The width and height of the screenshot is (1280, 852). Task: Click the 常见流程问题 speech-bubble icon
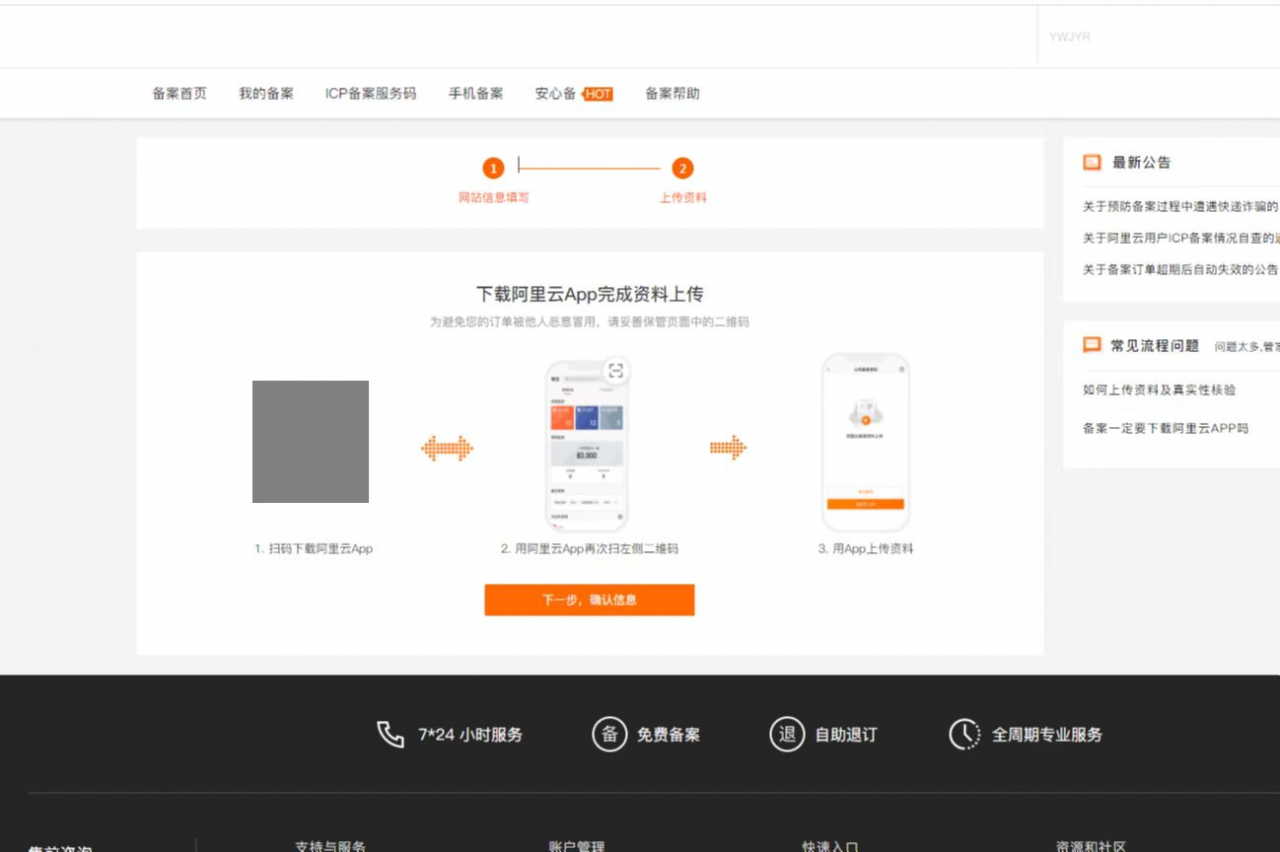(x=1092, y=346)
